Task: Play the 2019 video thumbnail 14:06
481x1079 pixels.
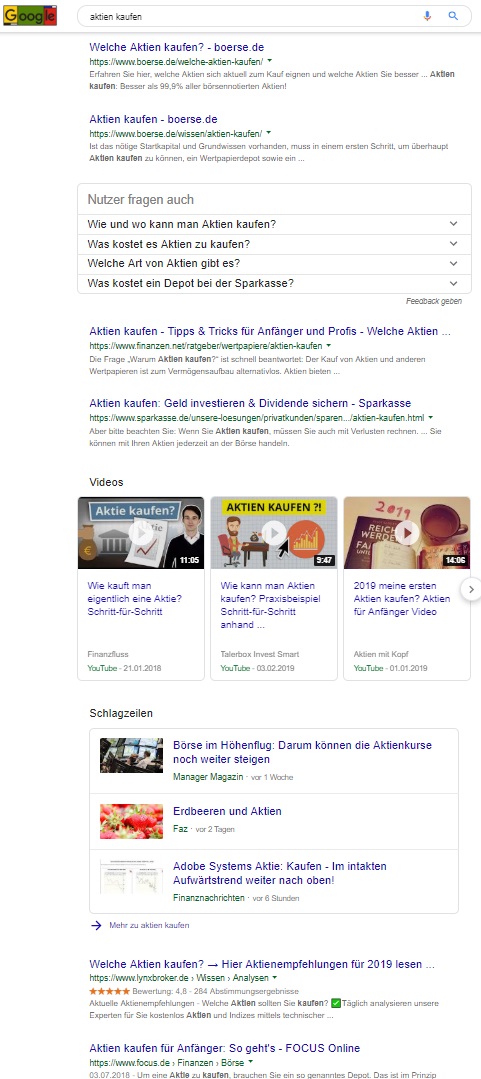Action: (x=407, y=533)
